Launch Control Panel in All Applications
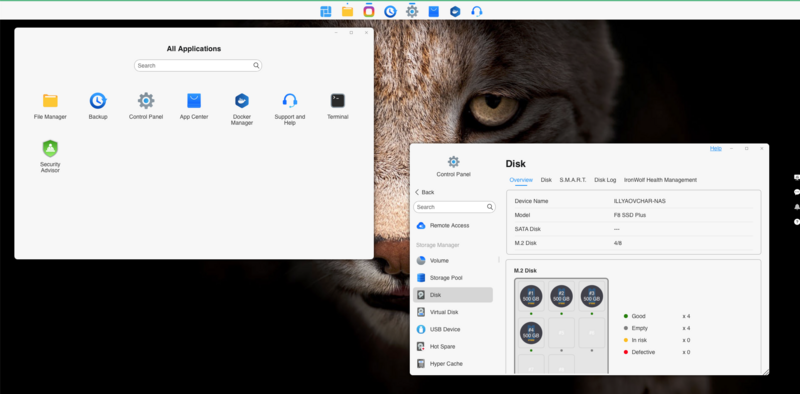 coord(146,106)
